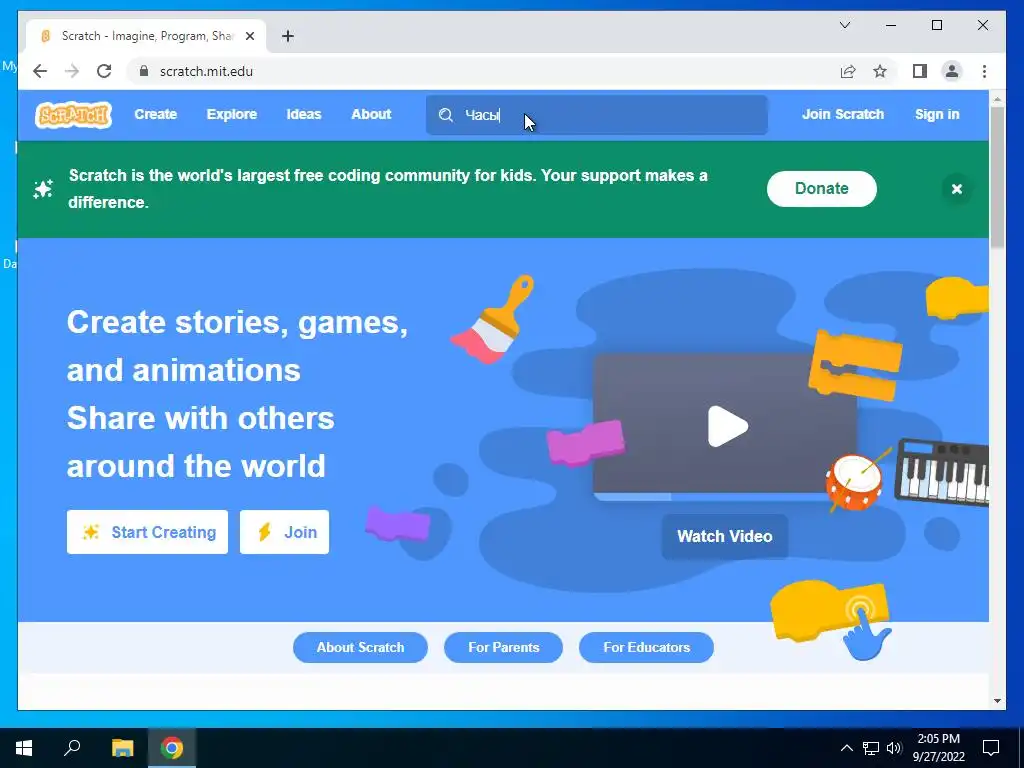Go back using the browser back arrow
This screenshot has height=768, width=1024.
tap(40, 71)
